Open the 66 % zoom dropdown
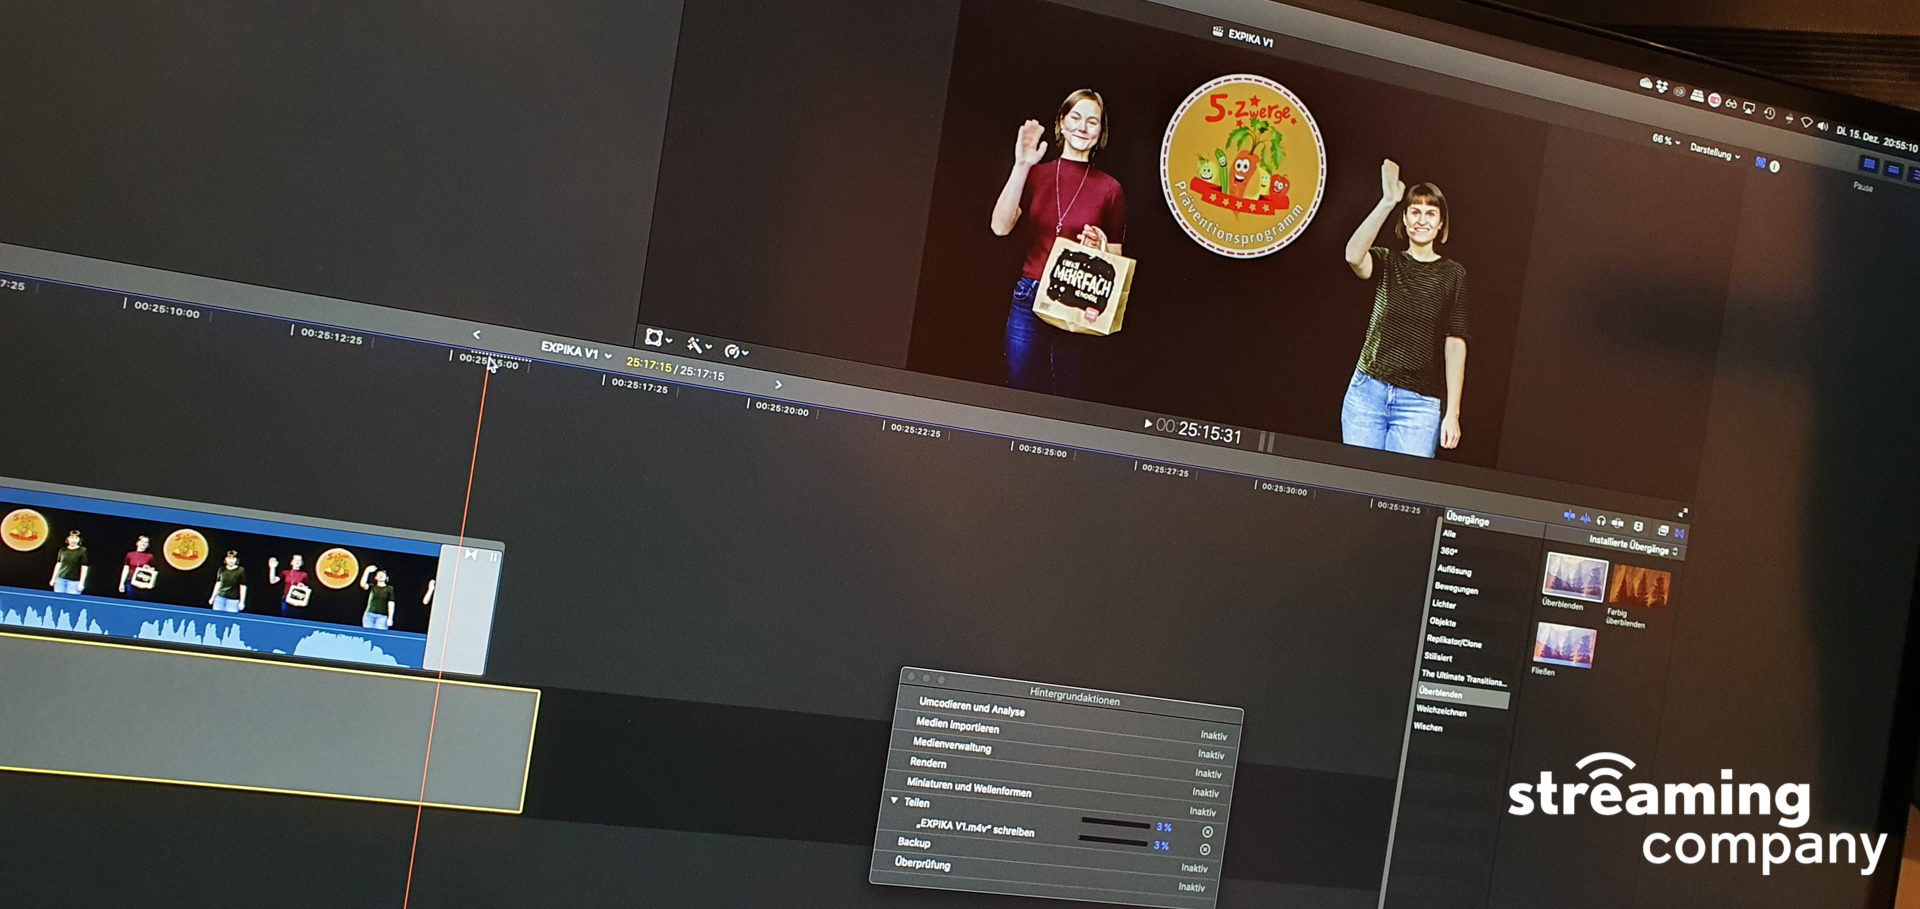The height and width of the screenshot is (909, 1920). 1667,140
